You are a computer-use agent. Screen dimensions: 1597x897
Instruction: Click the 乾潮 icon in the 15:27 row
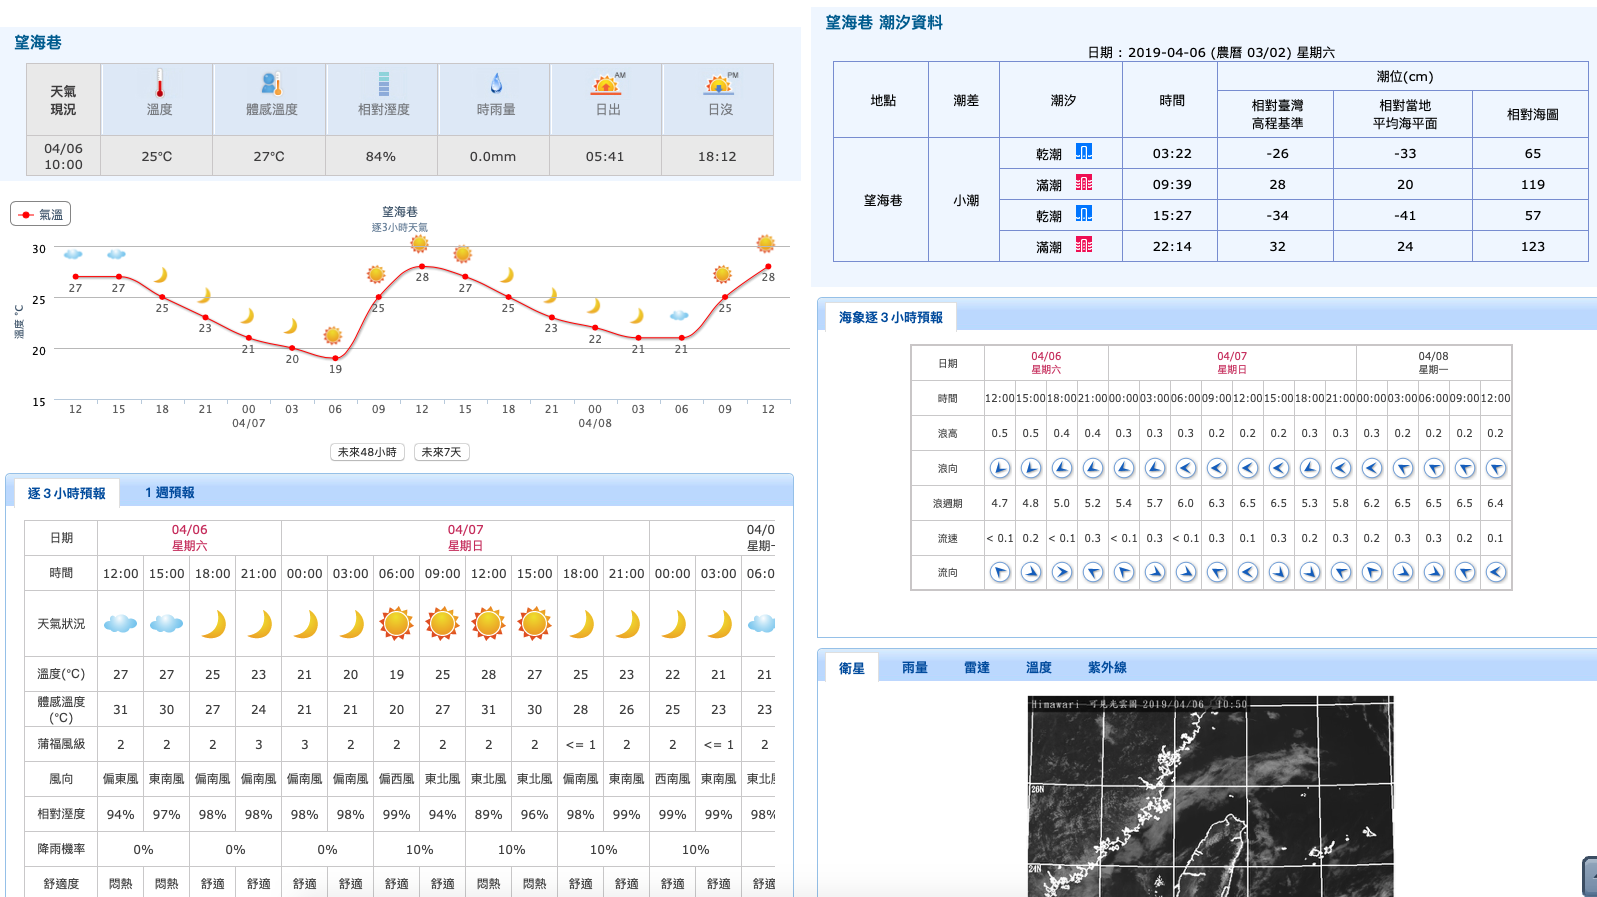point(1084,214)
